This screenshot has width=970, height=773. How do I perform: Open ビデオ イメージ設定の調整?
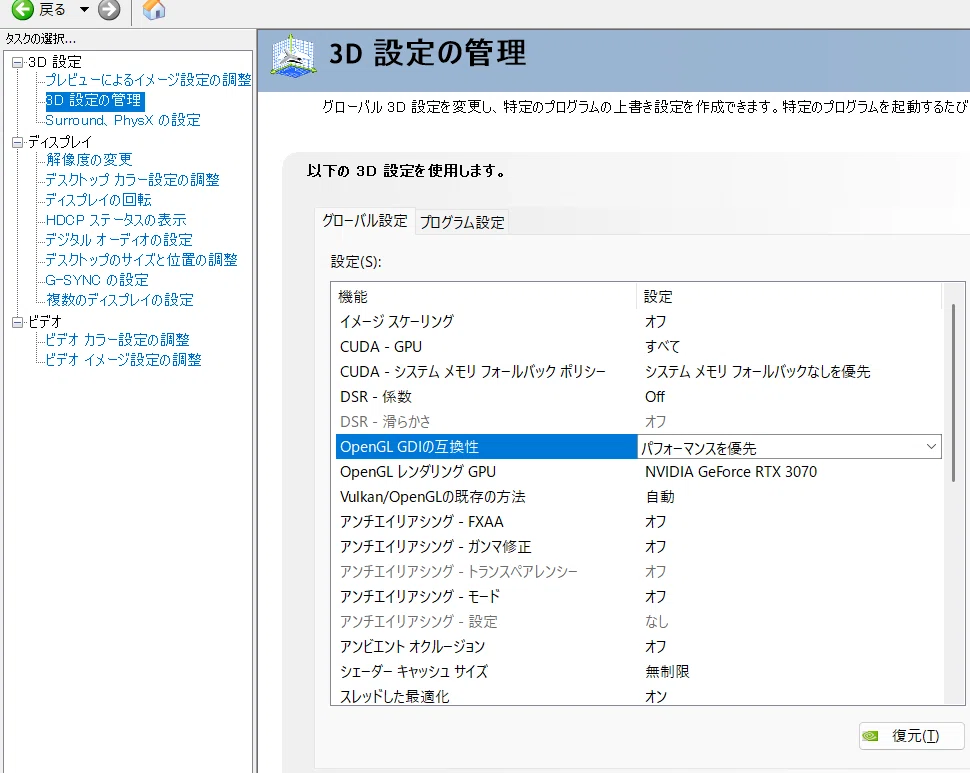pos(123,359)
